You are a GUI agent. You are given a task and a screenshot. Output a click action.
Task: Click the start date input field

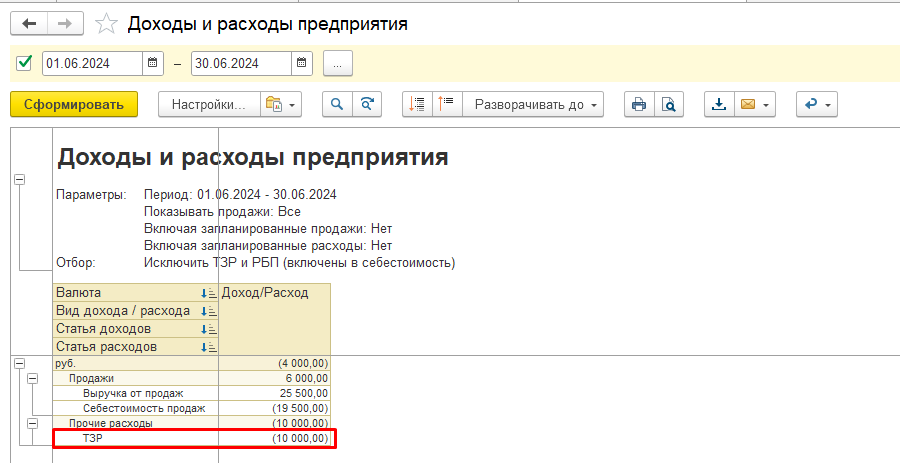point(92,63)
